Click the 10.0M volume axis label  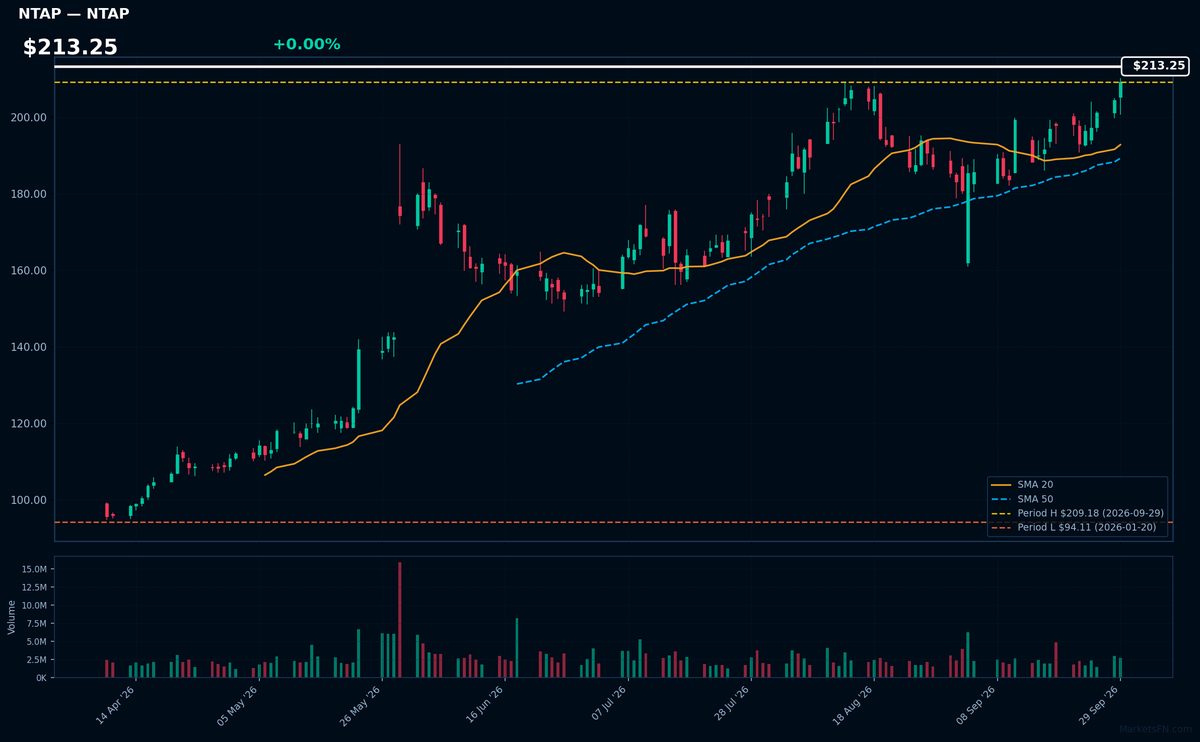pyautogui.click(x=34, y=605)
